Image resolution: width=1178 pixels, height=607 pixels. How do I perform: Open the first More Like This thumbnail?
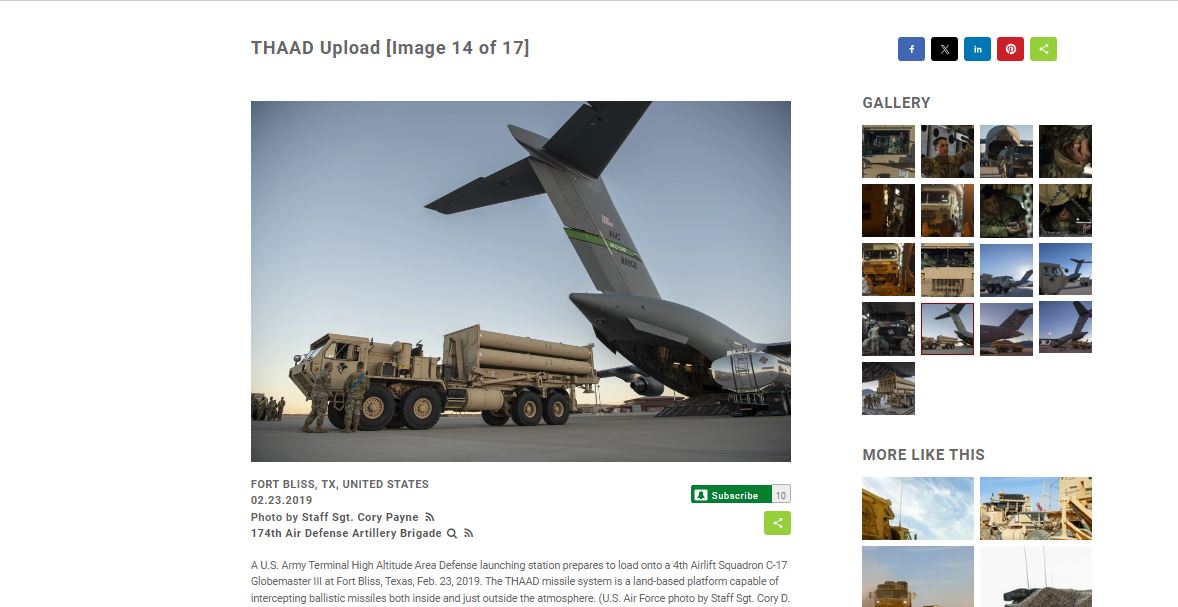918,509
